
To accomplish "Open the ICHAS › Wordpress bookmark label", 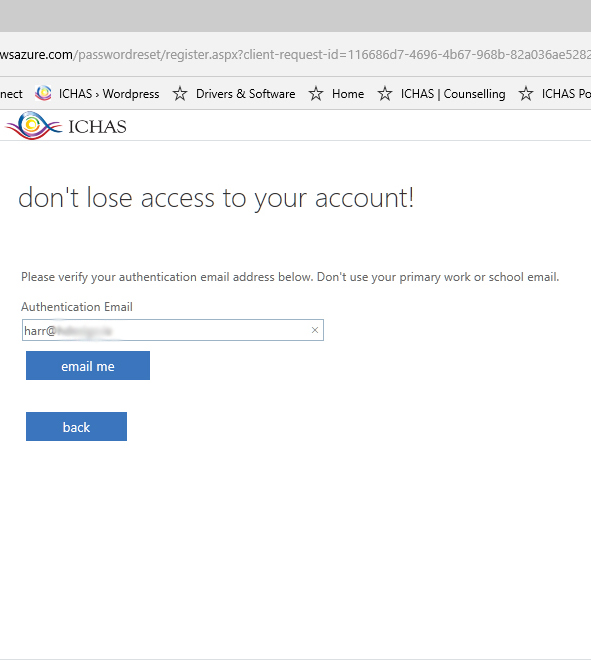I will coord(109,94).
